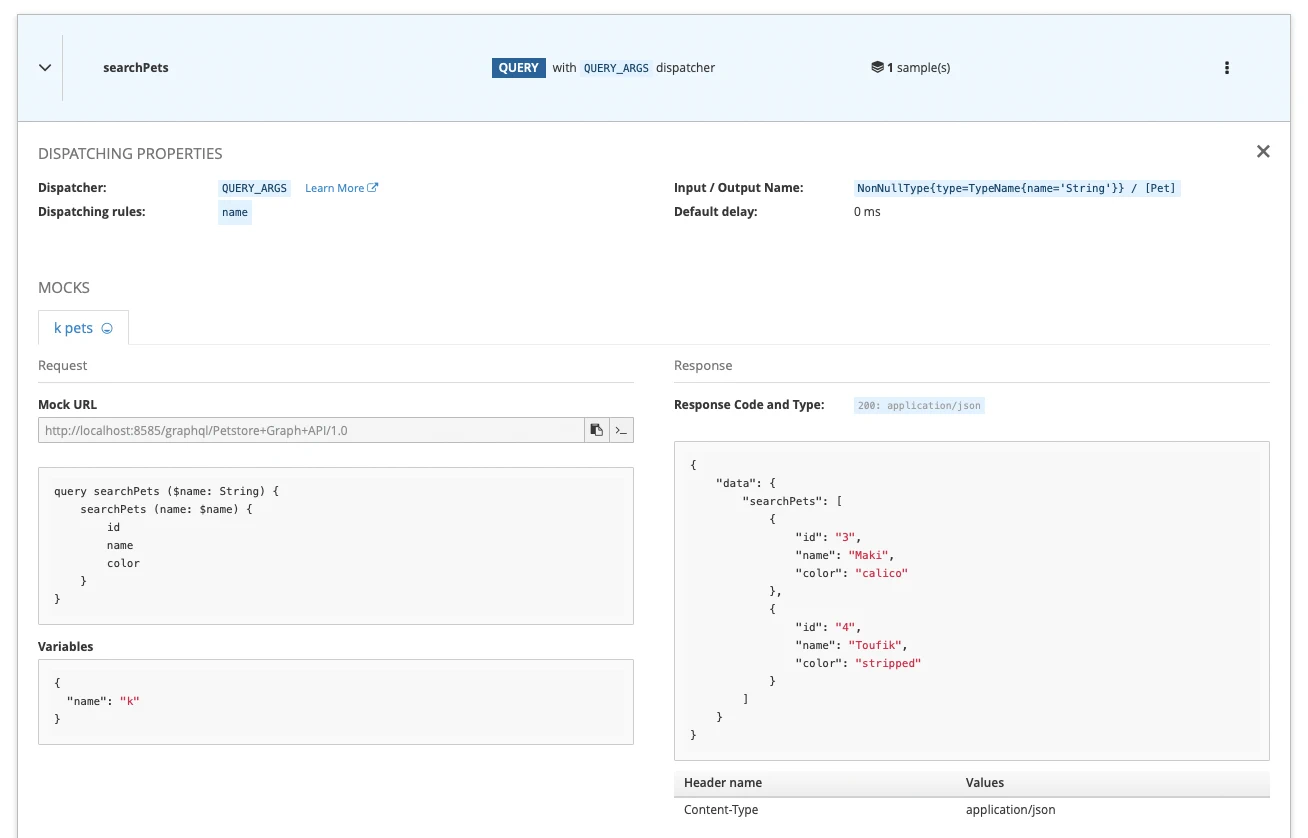Viewport: 1308px width, 838px height.
Task: Click the external link icon beside Learn More
Action: [373, 188]
